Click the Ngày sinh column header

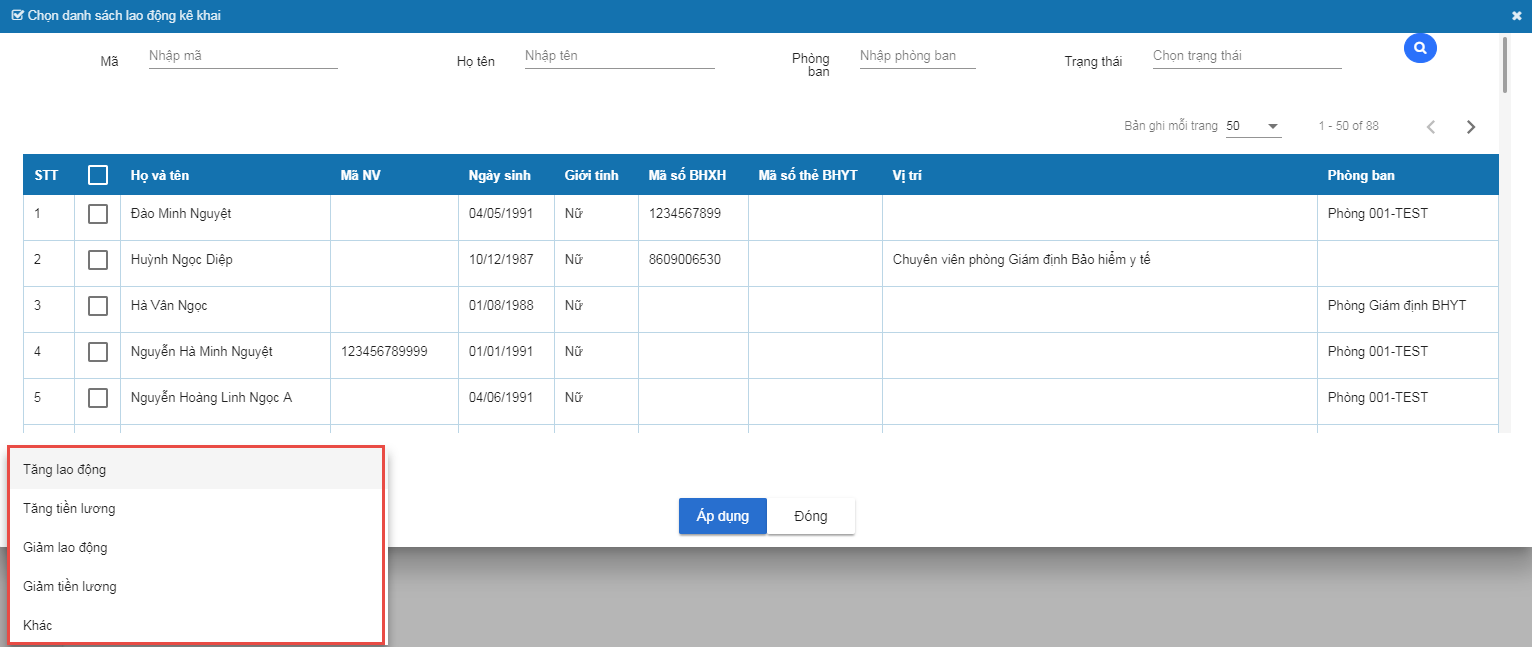pyautogui.click(x=500, y=175)
